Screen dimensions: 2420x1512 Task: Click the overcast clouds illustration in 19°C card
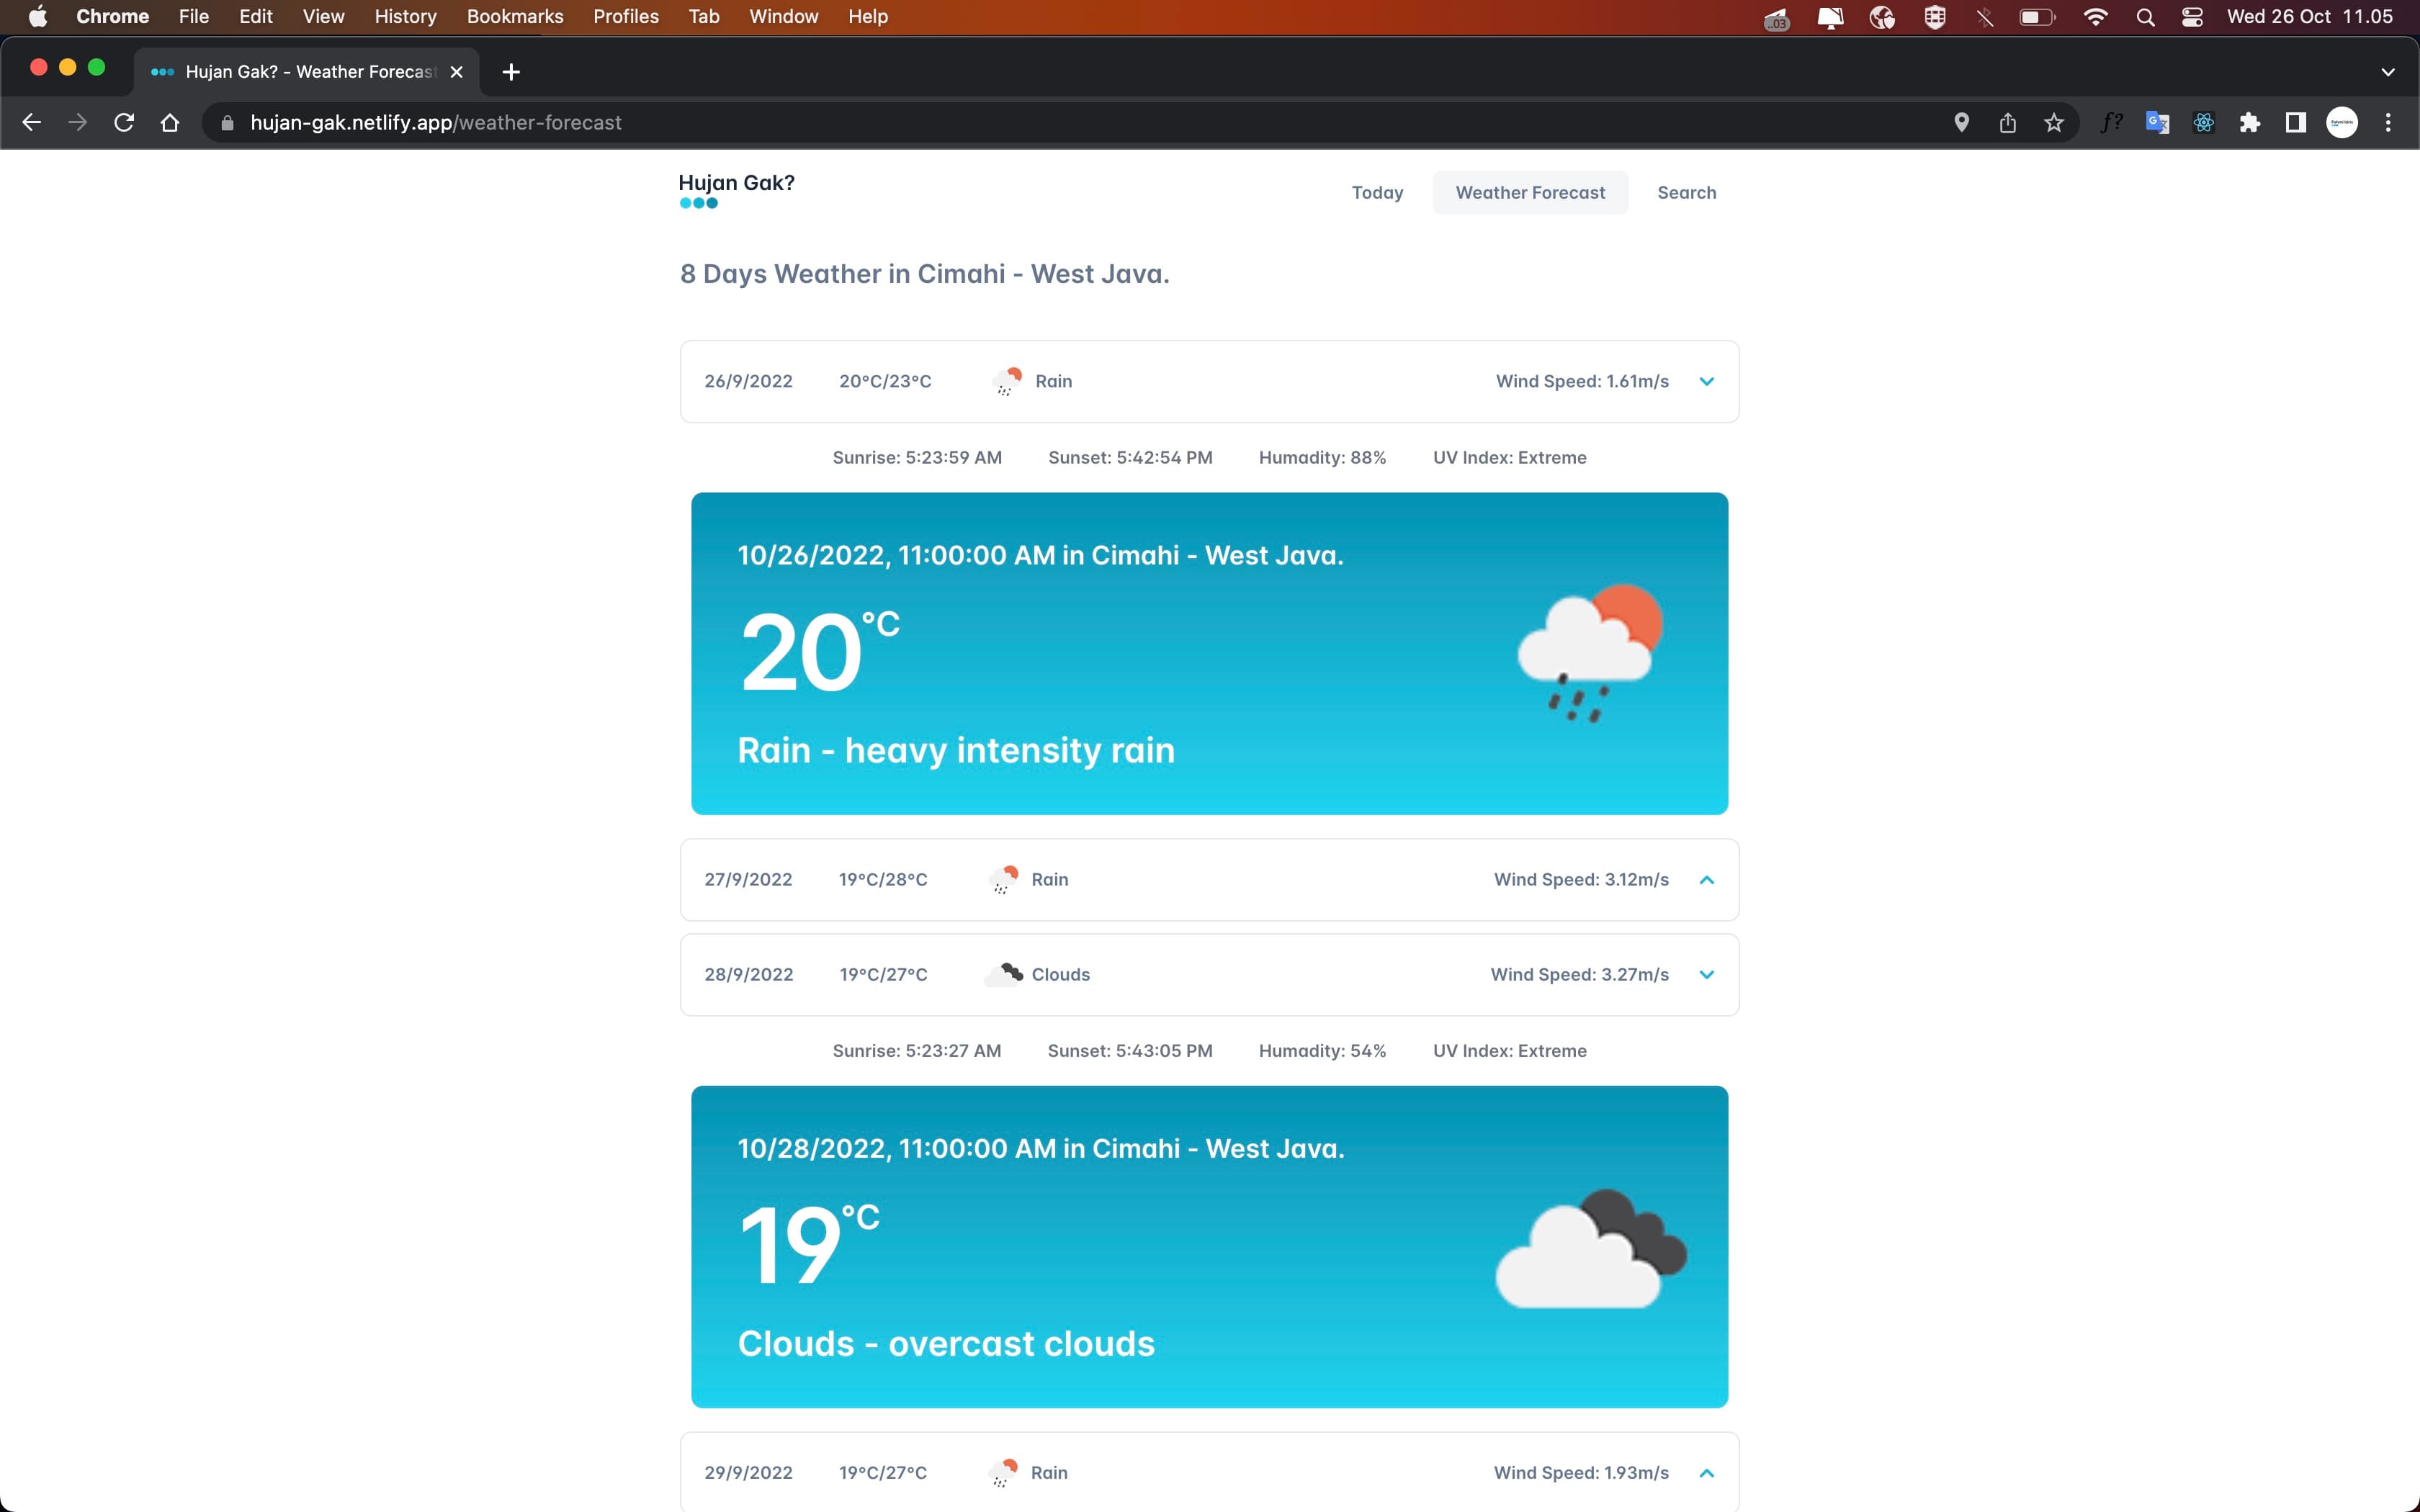1590,1248
